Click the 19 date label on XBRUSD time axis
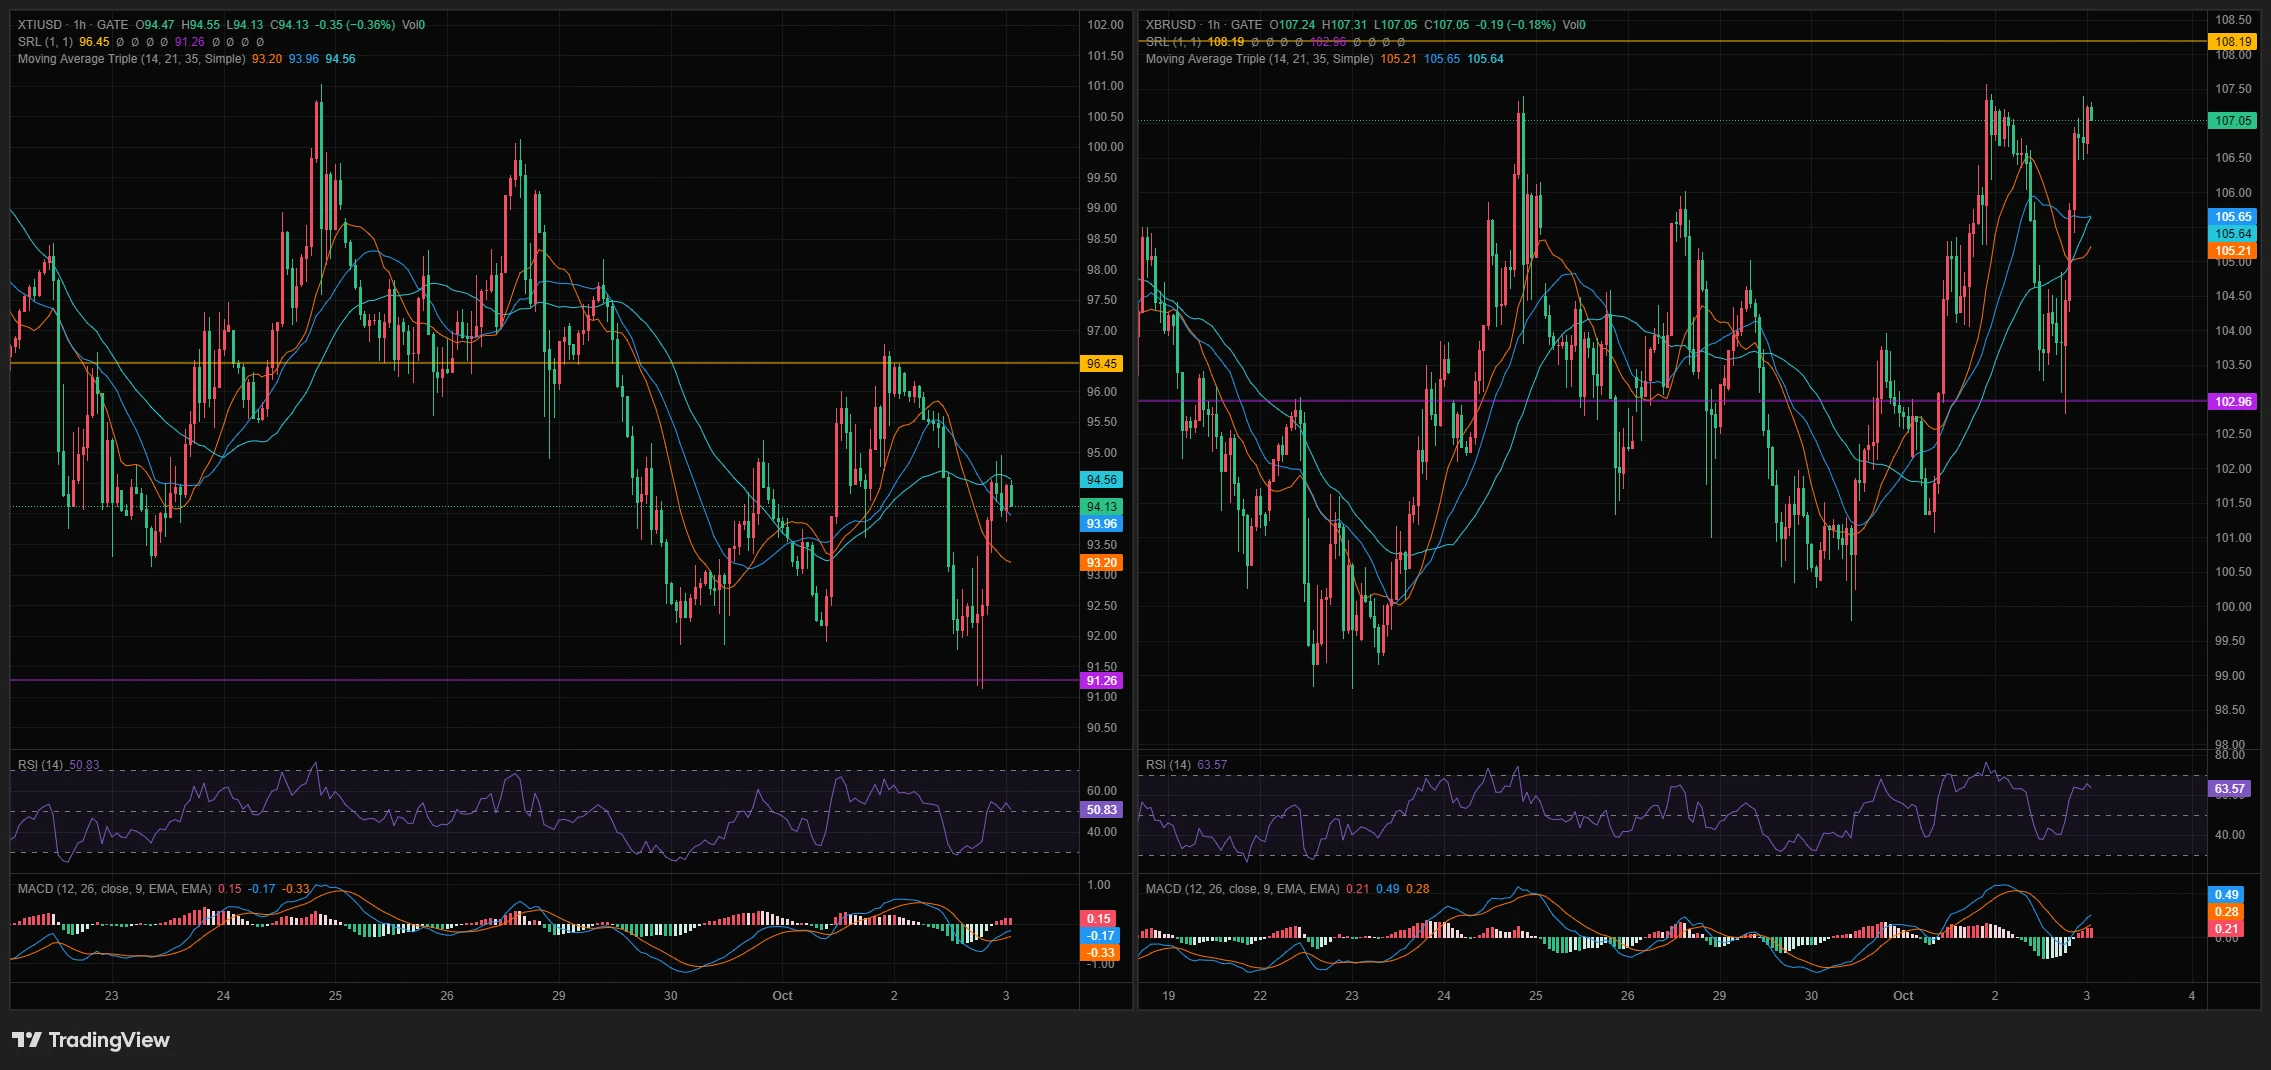The width and height of the screenshot is (2271, 1070). point(1168,996)
